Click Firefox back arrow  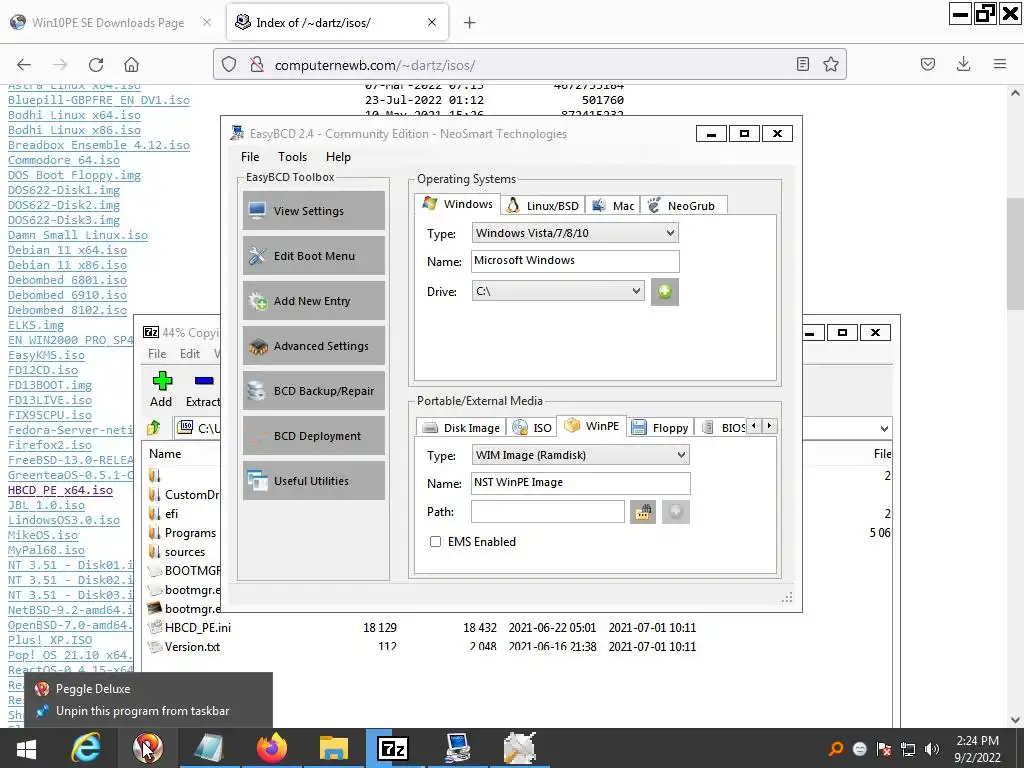tap(24, 65)
